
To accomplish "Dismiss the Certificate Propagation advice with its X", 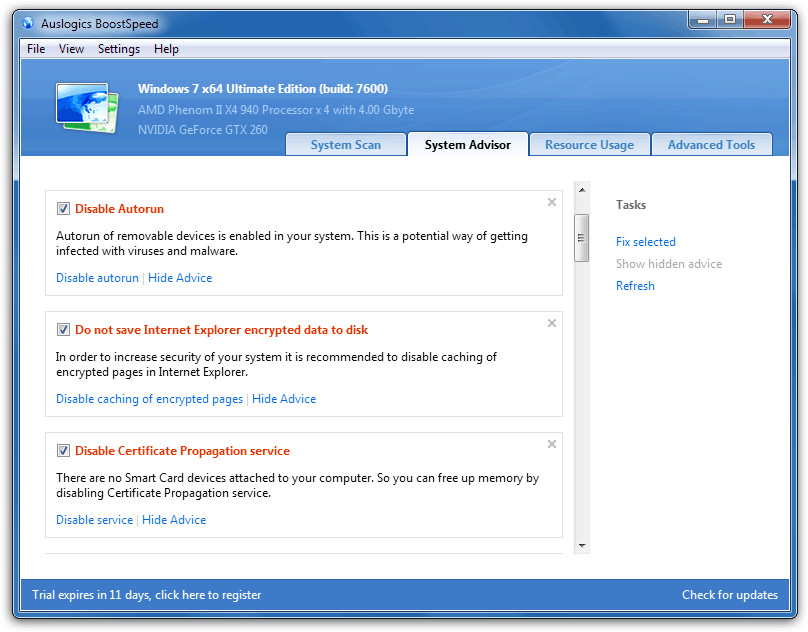I will click(x=552, y=444).
